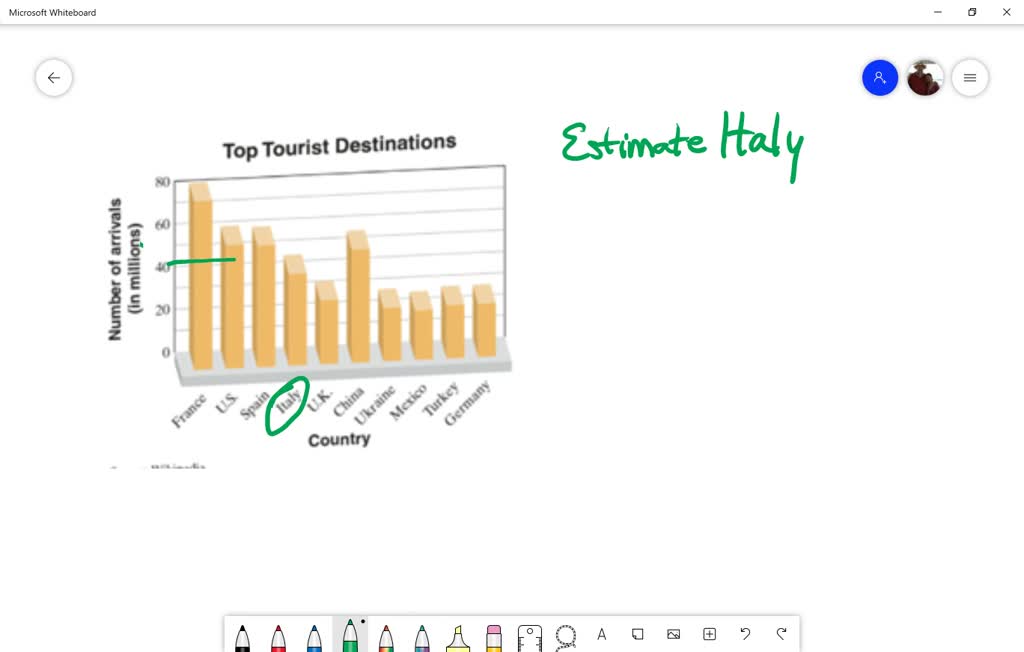Redo the last undone action
The width and height of the screenshot is (1024, 652).
coord(781,634)
